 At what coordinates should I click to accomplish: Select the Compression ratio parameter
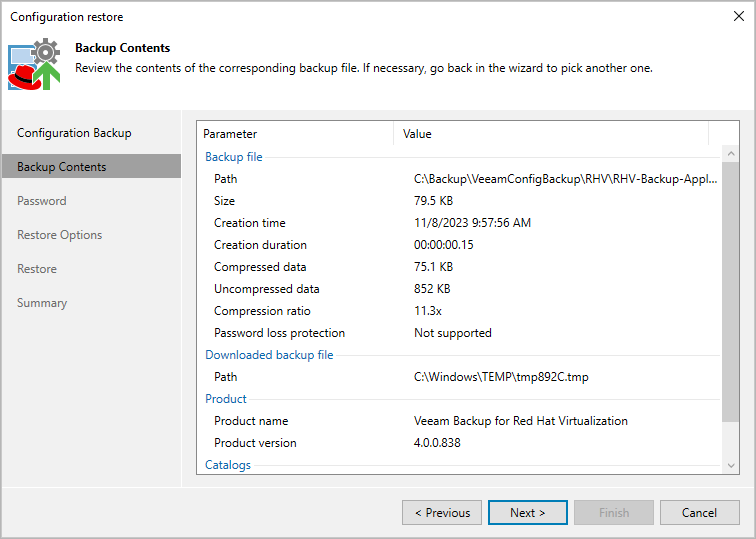(x=262, y=311)
